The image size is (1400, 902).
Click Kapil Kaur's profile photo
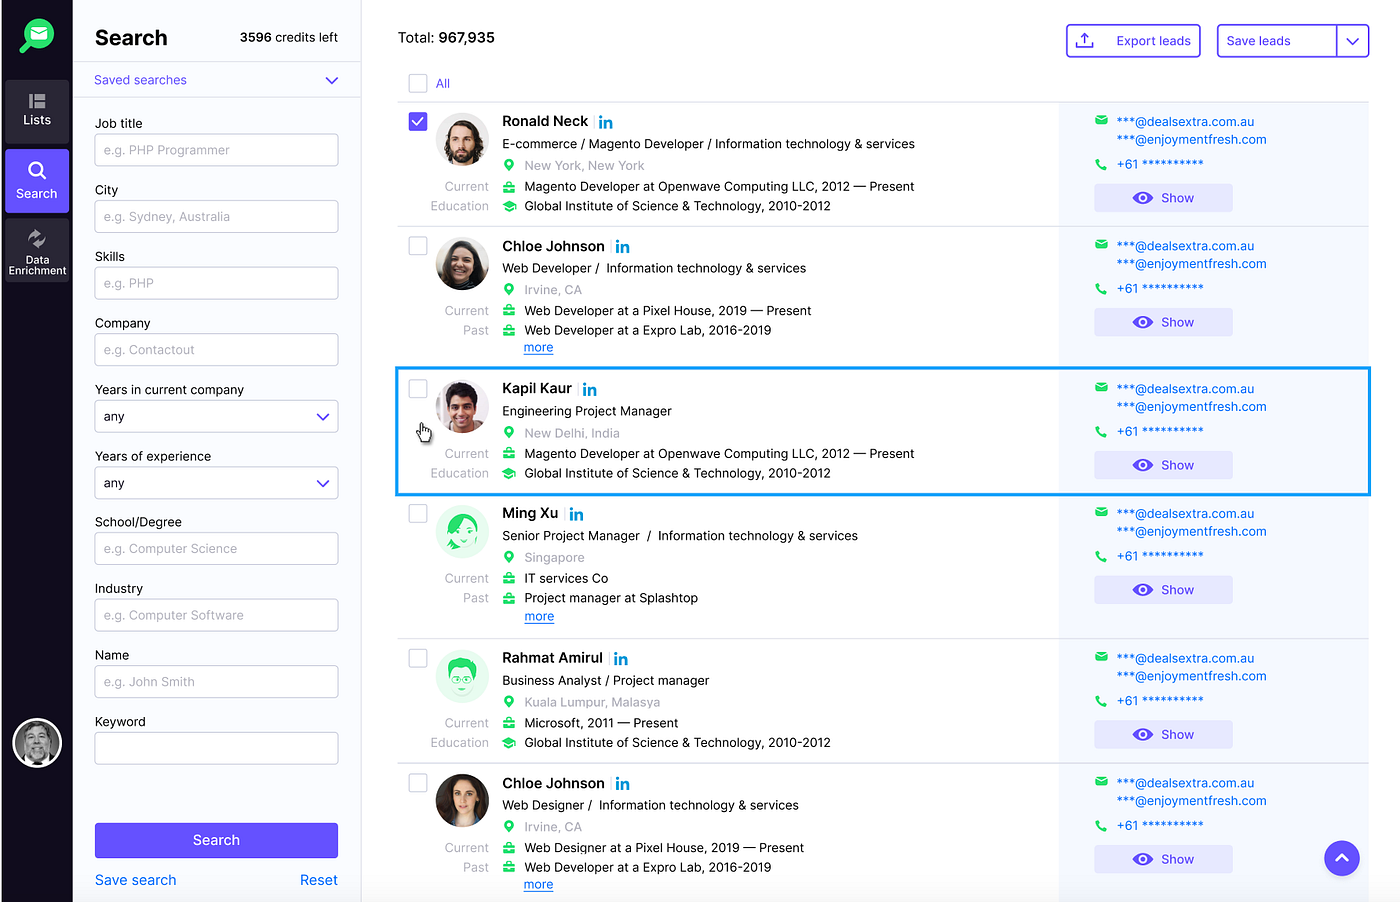click(462, 407)
